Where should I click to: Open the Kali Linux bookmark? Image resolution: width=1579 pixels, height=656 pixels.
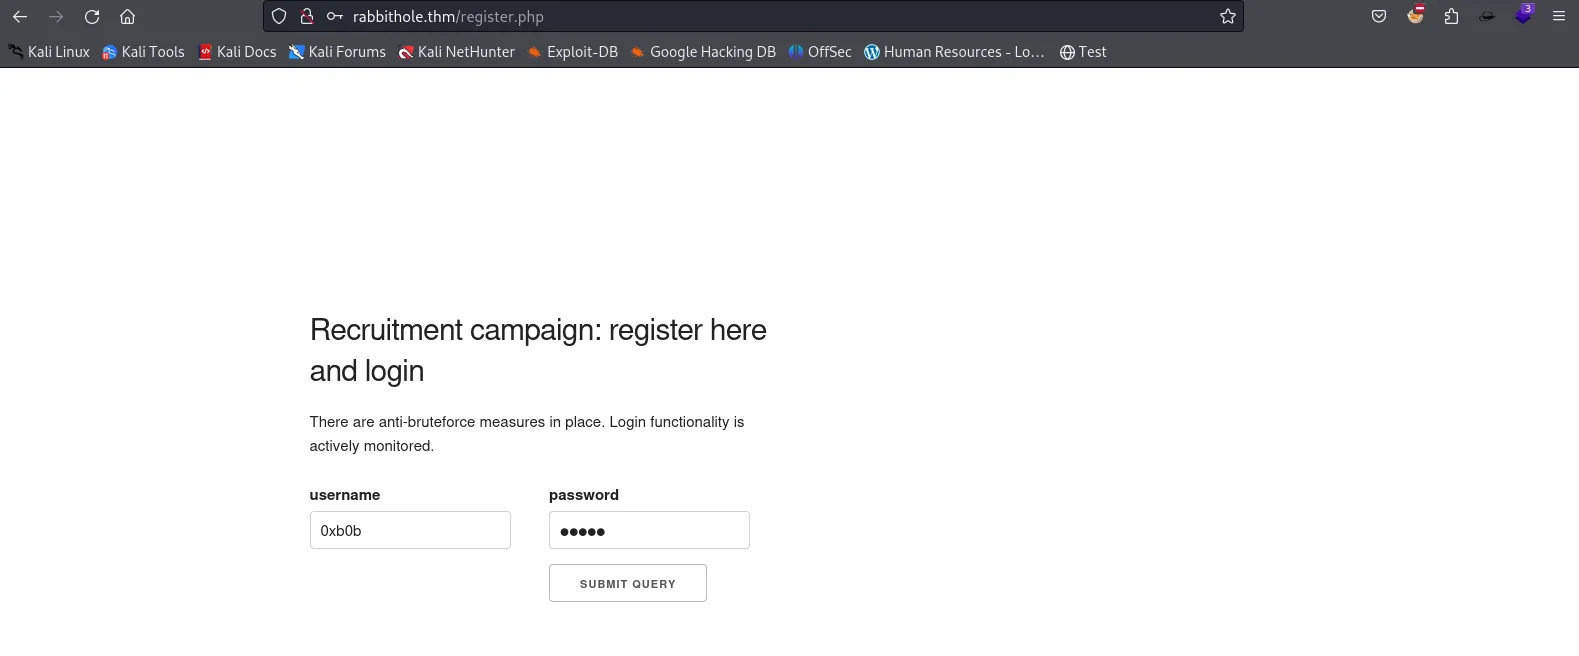click(49, 52)
